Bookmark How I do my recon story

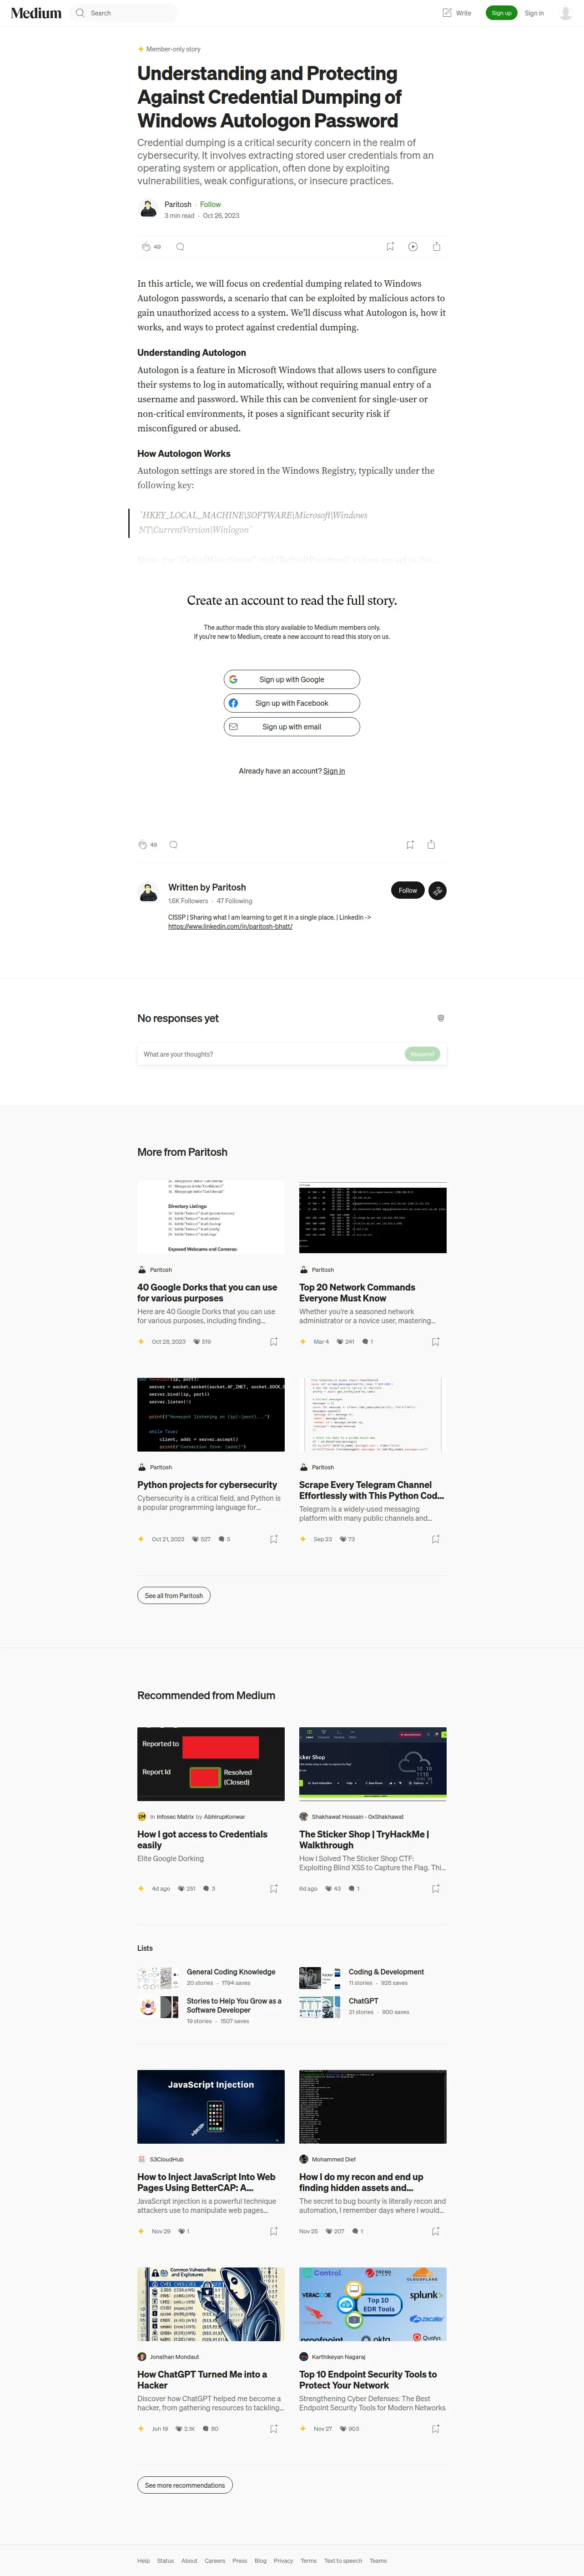click(x=436, y=2231)
